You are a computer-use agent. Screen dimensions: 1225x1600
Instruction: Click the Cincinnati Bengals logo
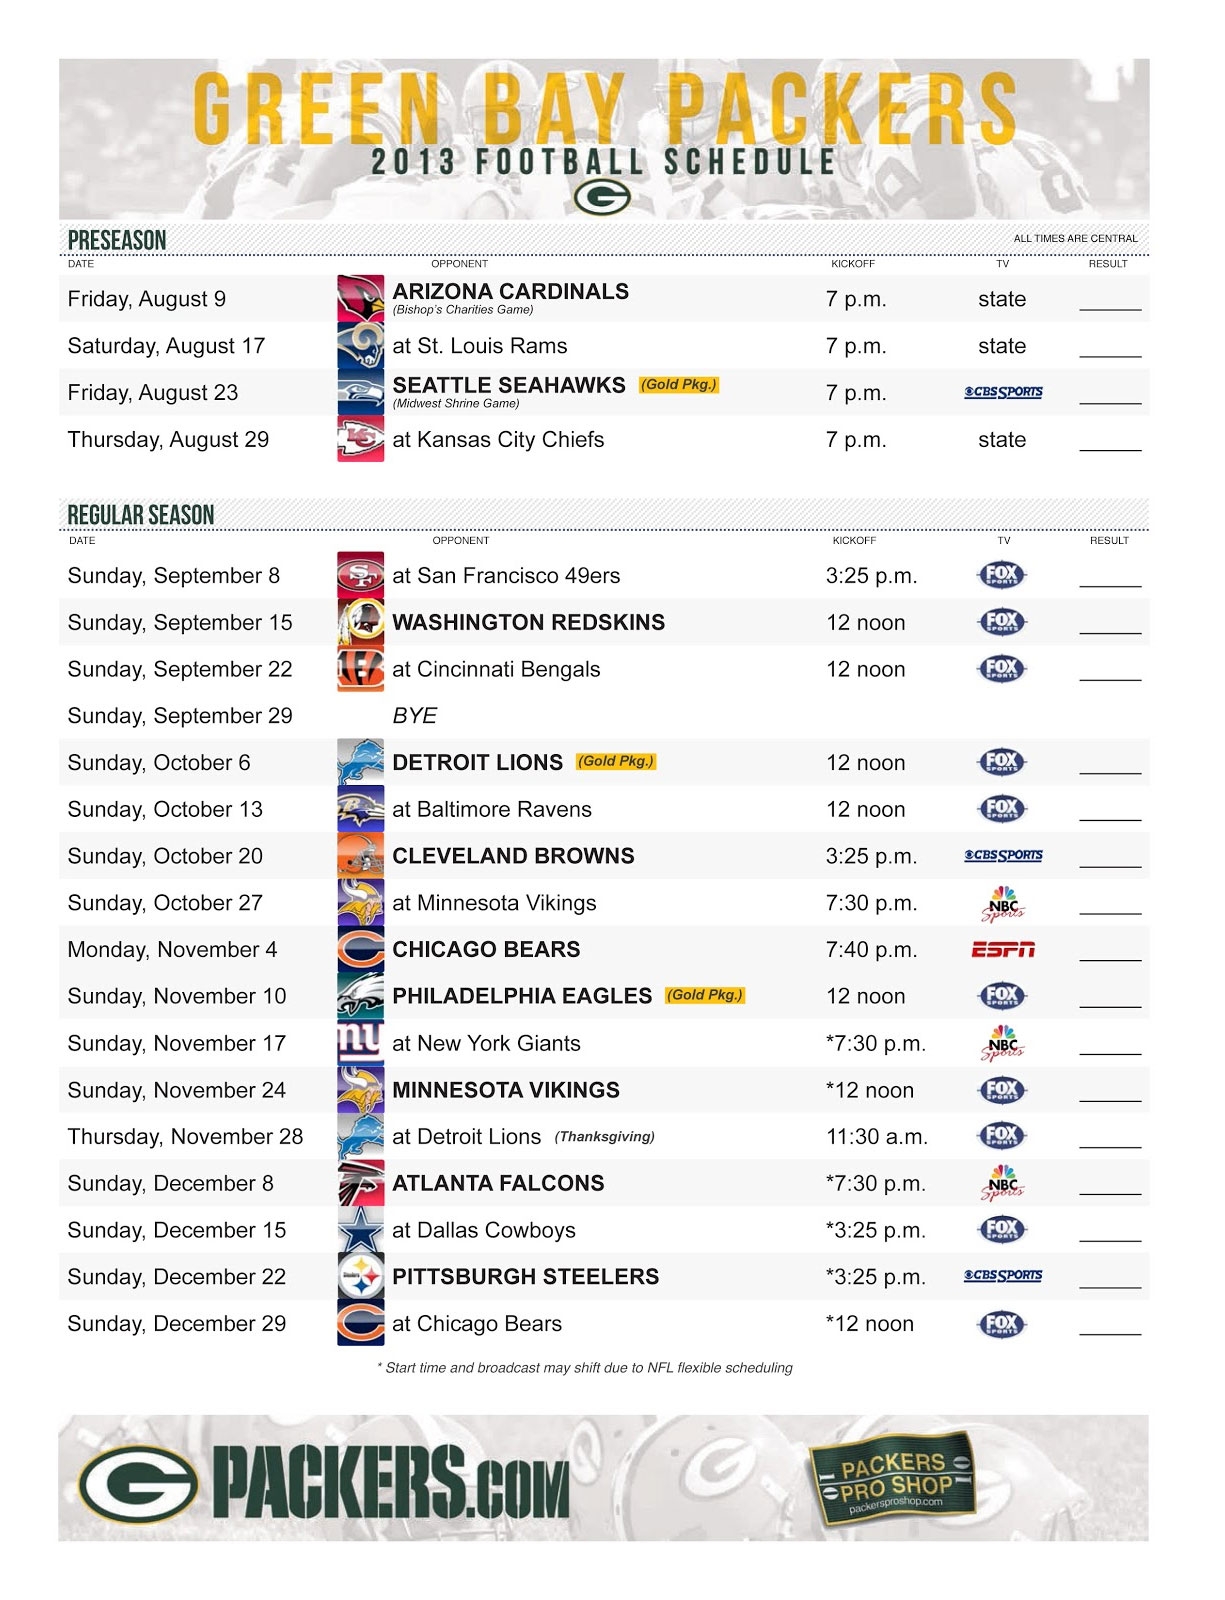pyautogui.click(x=360, y=669)
